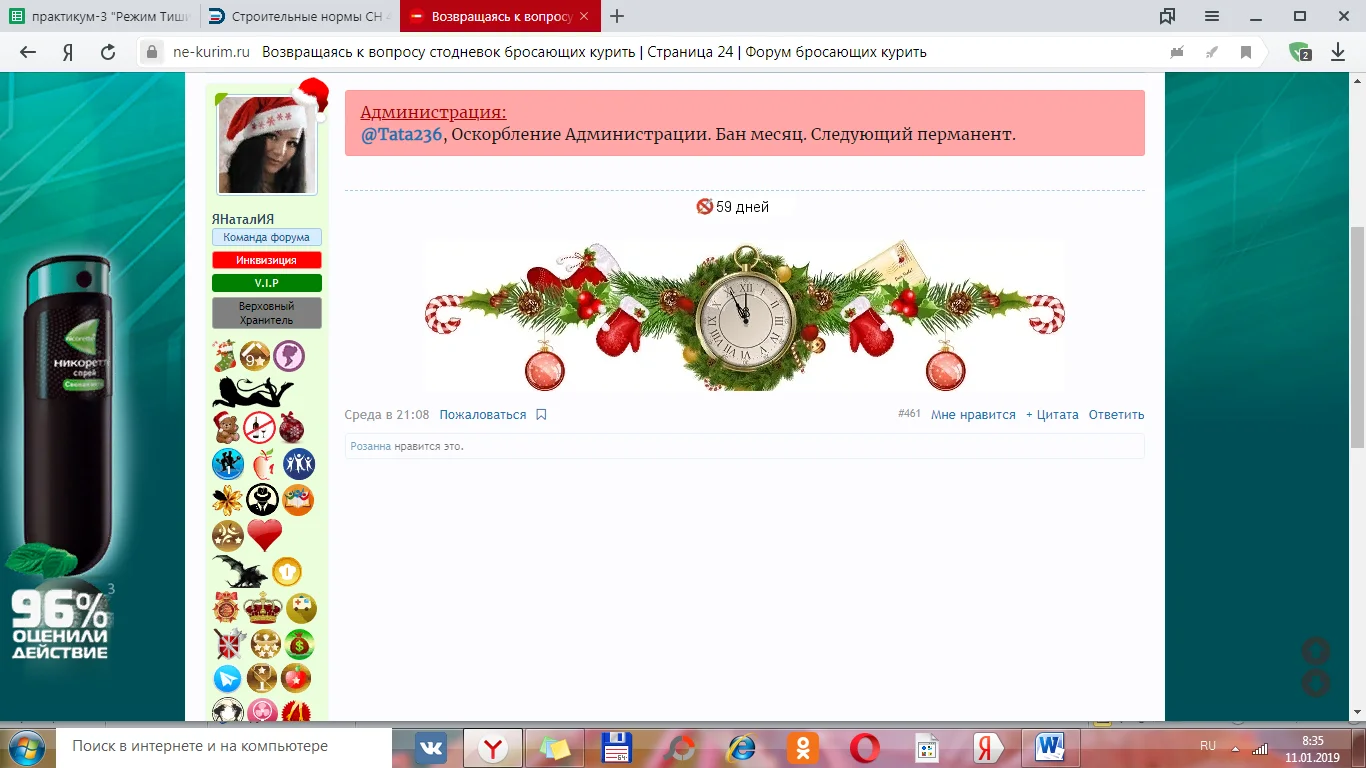Image resolution: width=1366 pixels, height=768 pixels.
Task: Click the Christmas clock garland banner
Action: coord(745,315)
